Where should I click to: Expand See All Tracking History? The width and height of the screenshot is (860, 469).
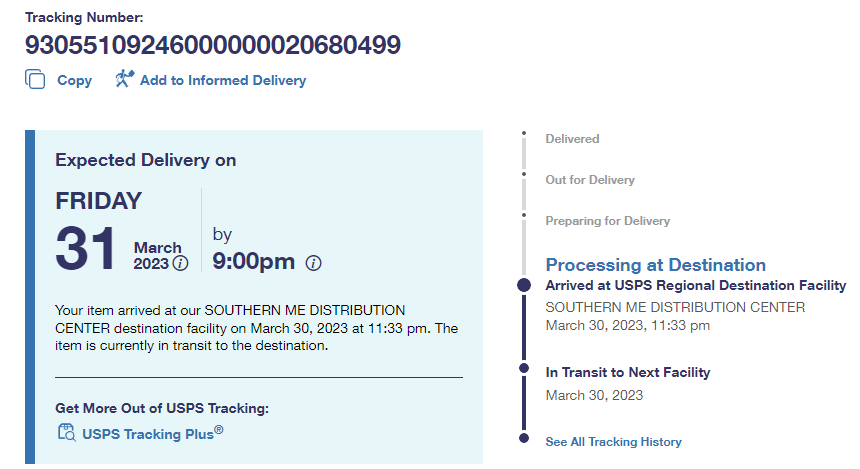pos(613,441)
